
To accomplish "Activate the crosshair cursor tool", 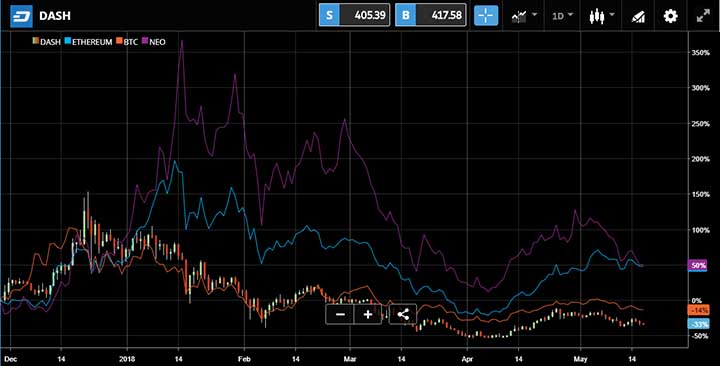I will coord(486,15).
